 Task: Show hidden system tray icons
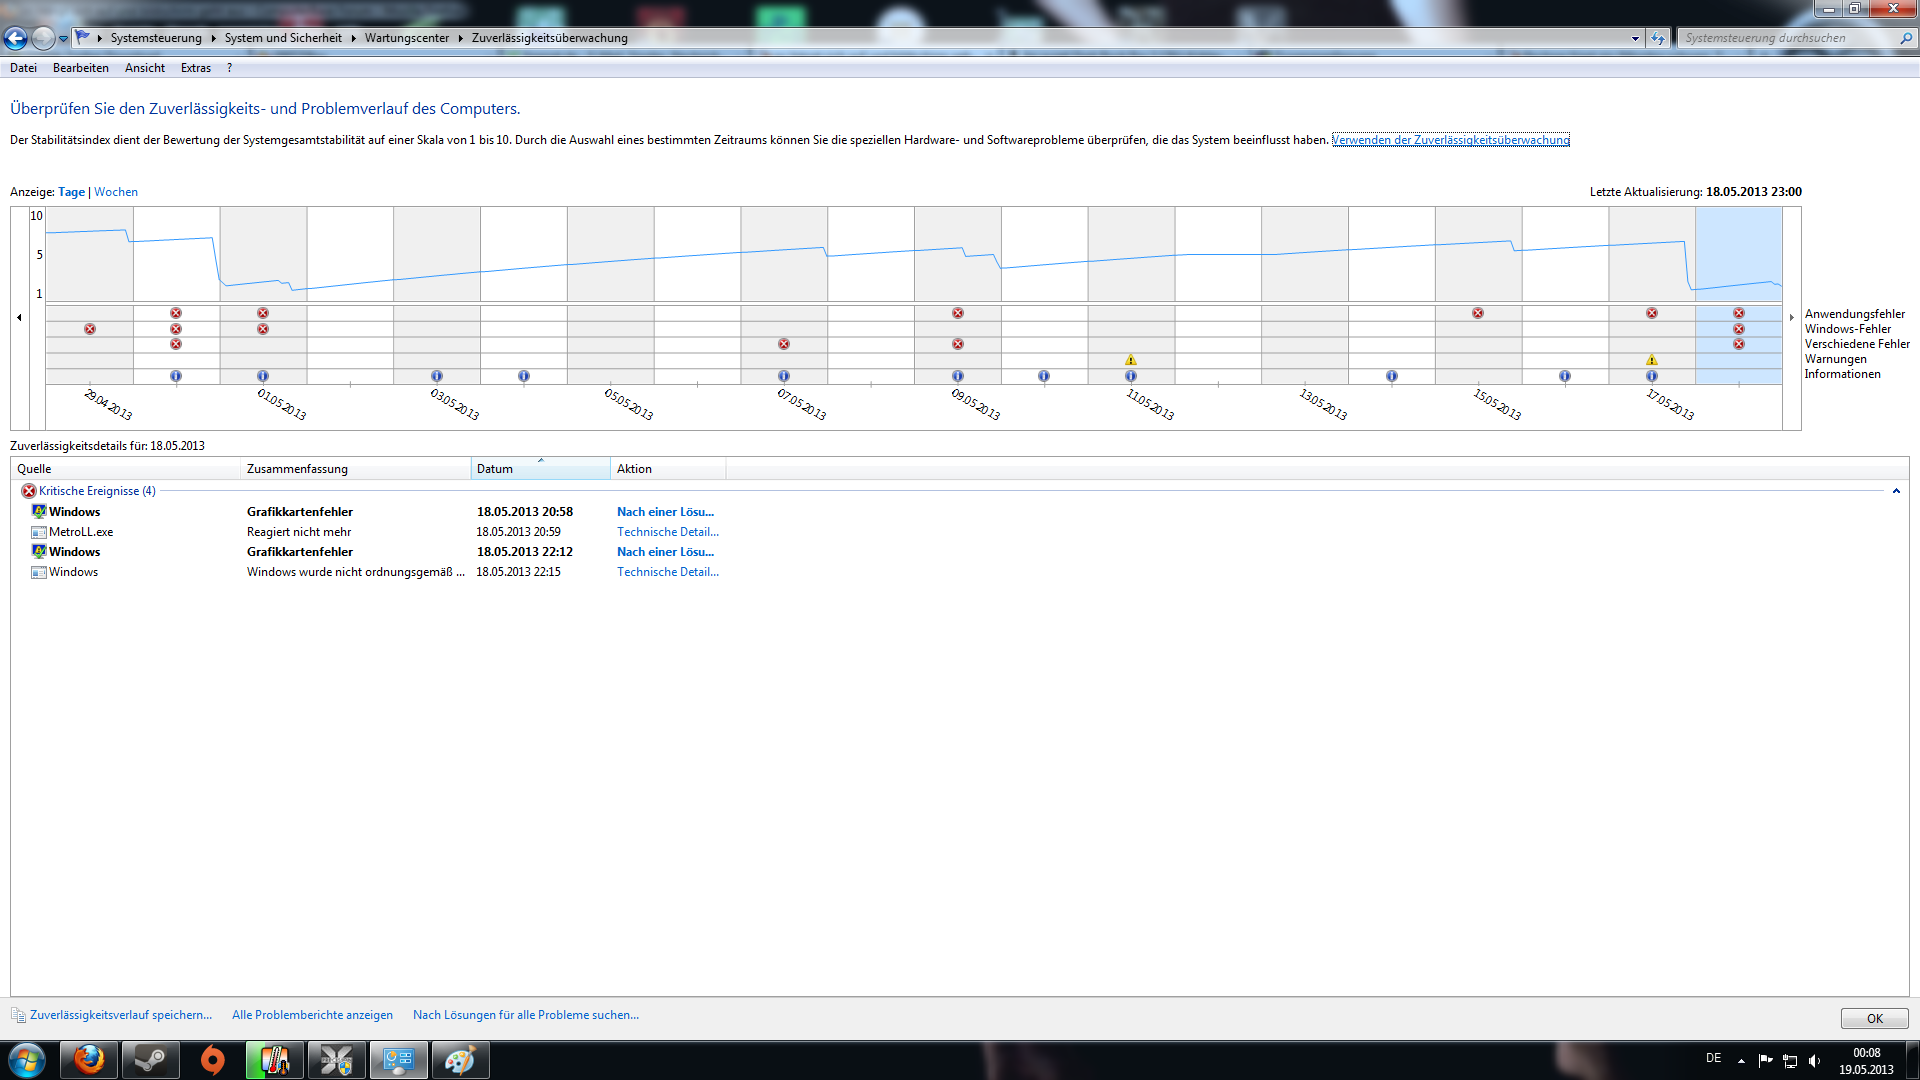[x=1741, y=1061]
